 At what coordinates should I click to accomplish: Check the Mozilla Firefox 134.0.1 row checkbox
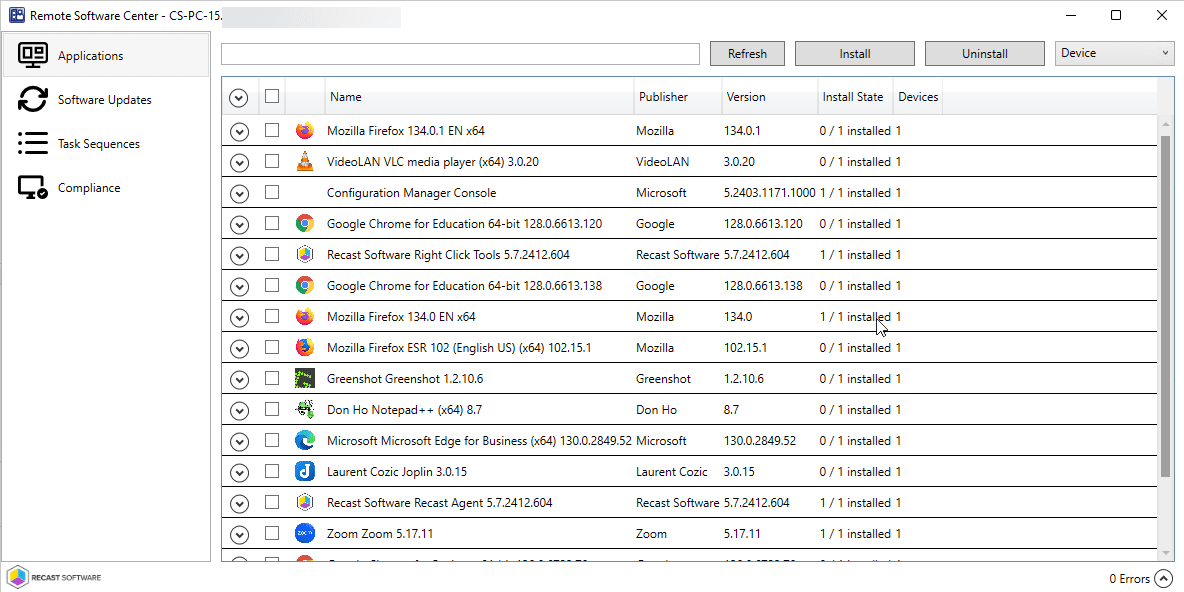(x=272, y=131)
